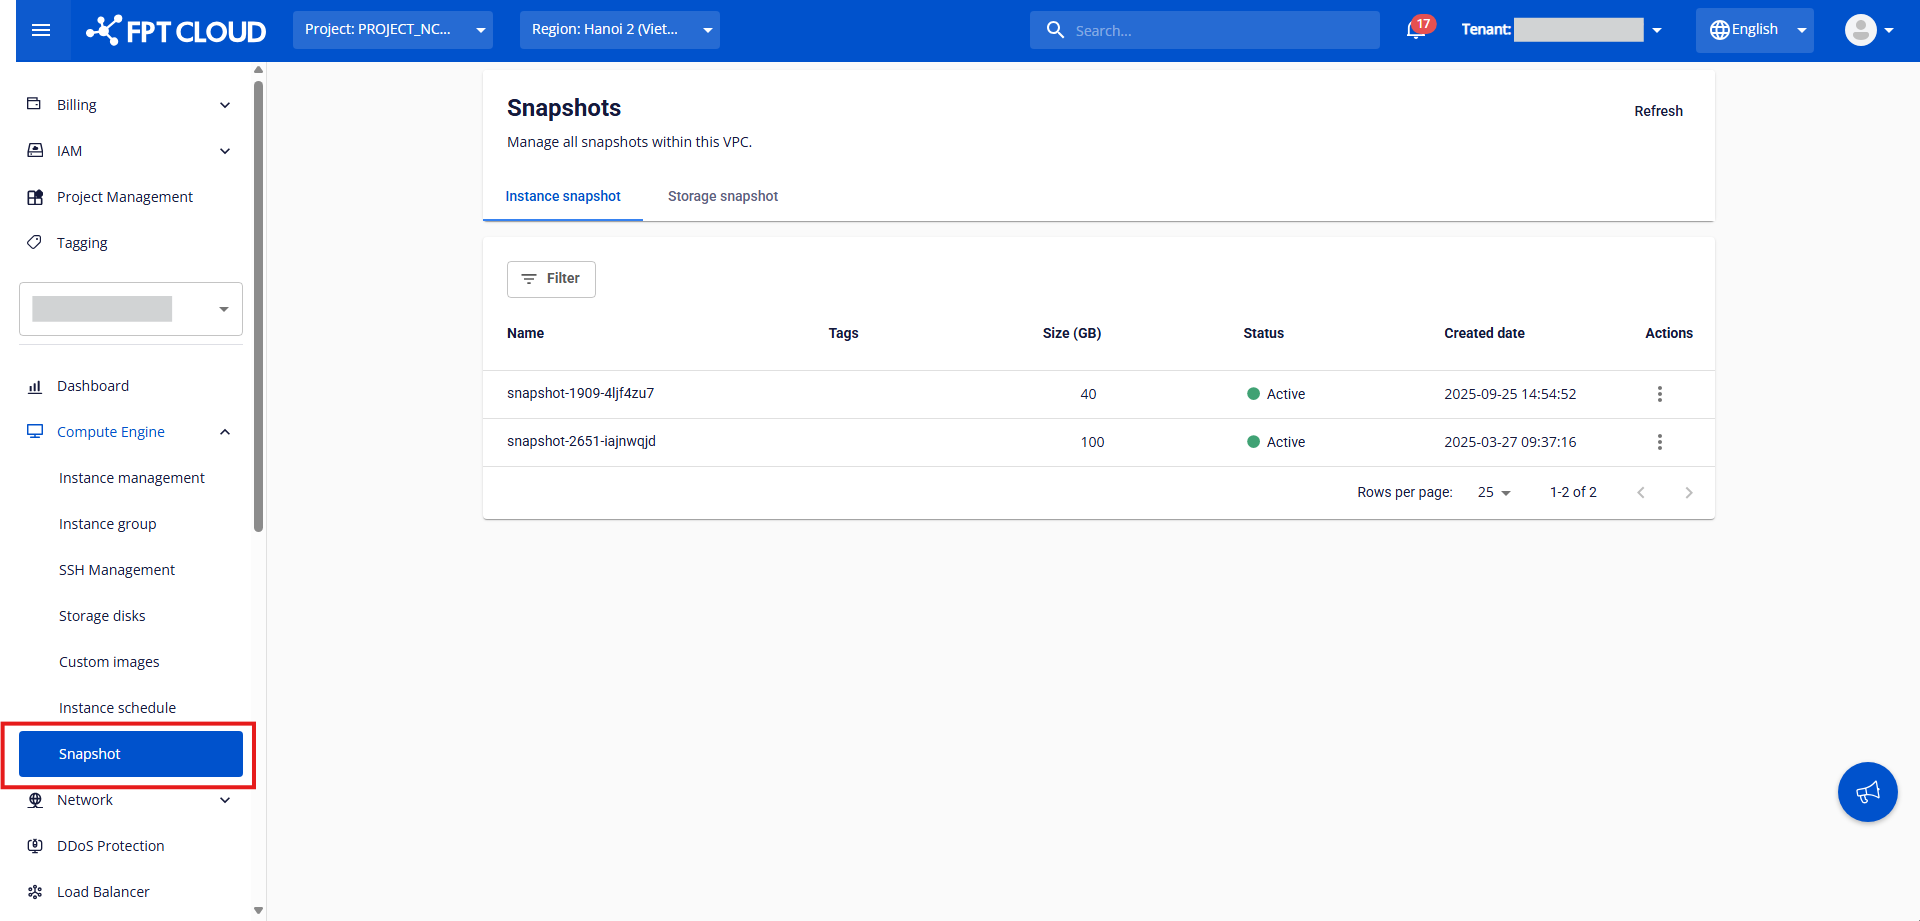
Task: Open actions menu for snapshot-2651-iajnwqjd
Action: click(x=1659, y=442)
